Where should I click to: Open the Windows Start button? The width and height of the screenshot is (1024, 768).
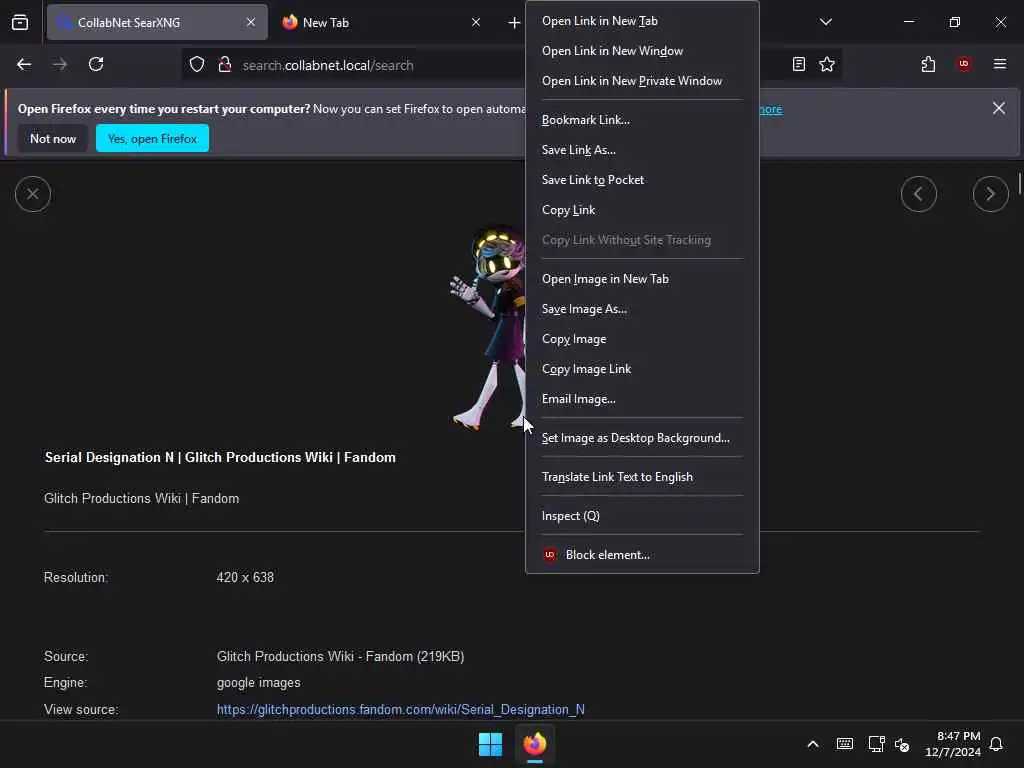click(490, 744)
